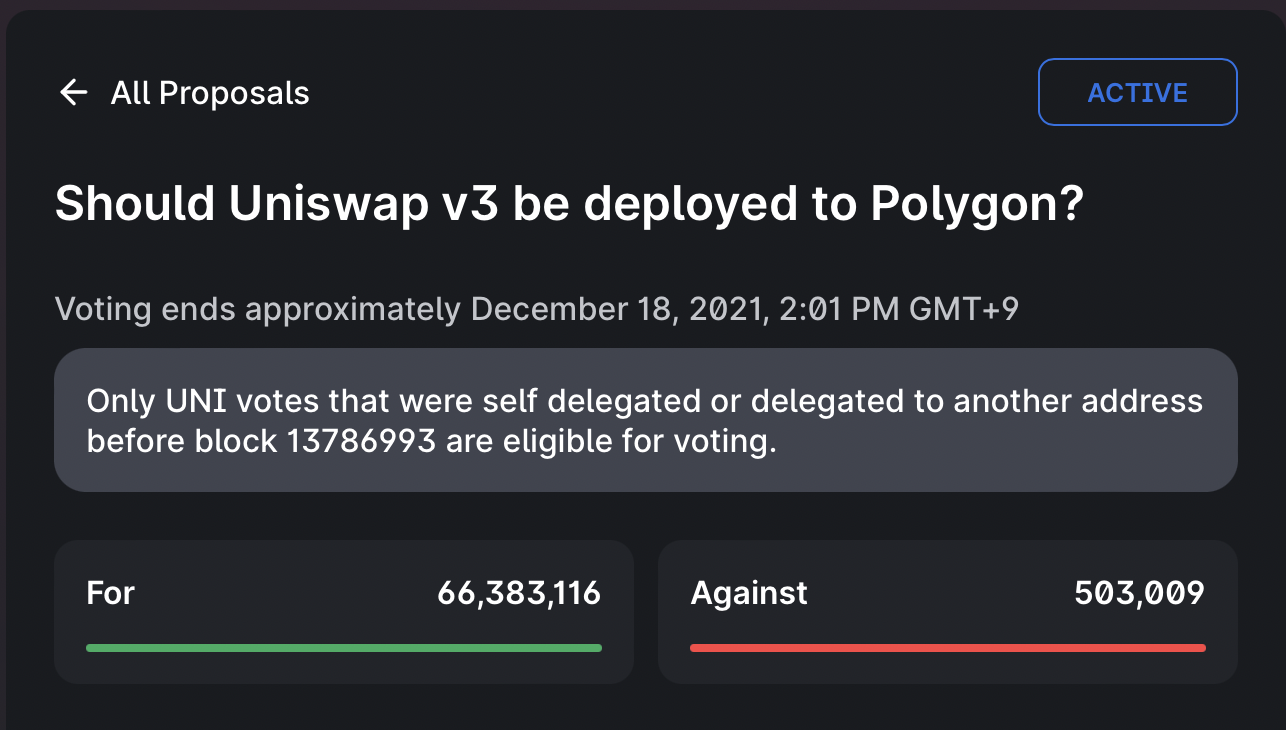Click the For label
This screenshot has width=1286, height=730.
coord(111,593)
